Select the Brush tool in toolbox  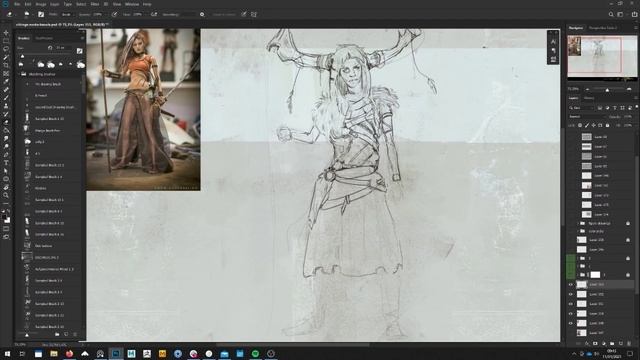(6, 98)
